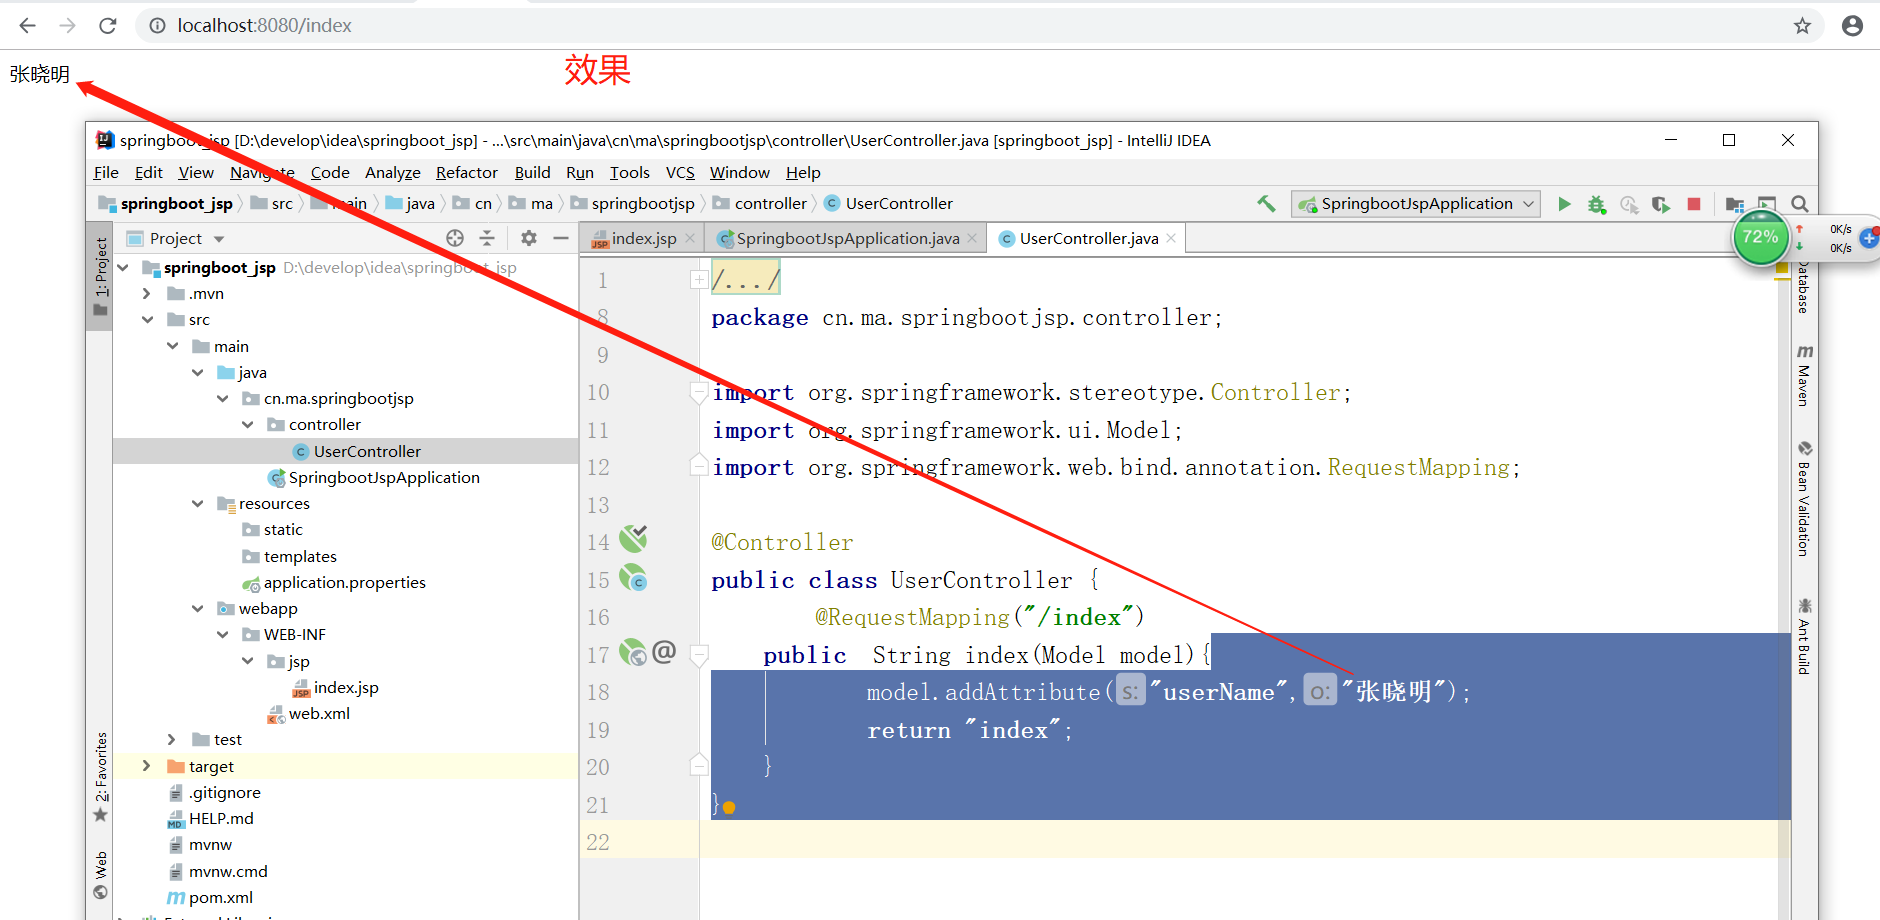The image size is (1880, 920).
Task: Stop the running application (red square)
Action: pos(1694,204)
